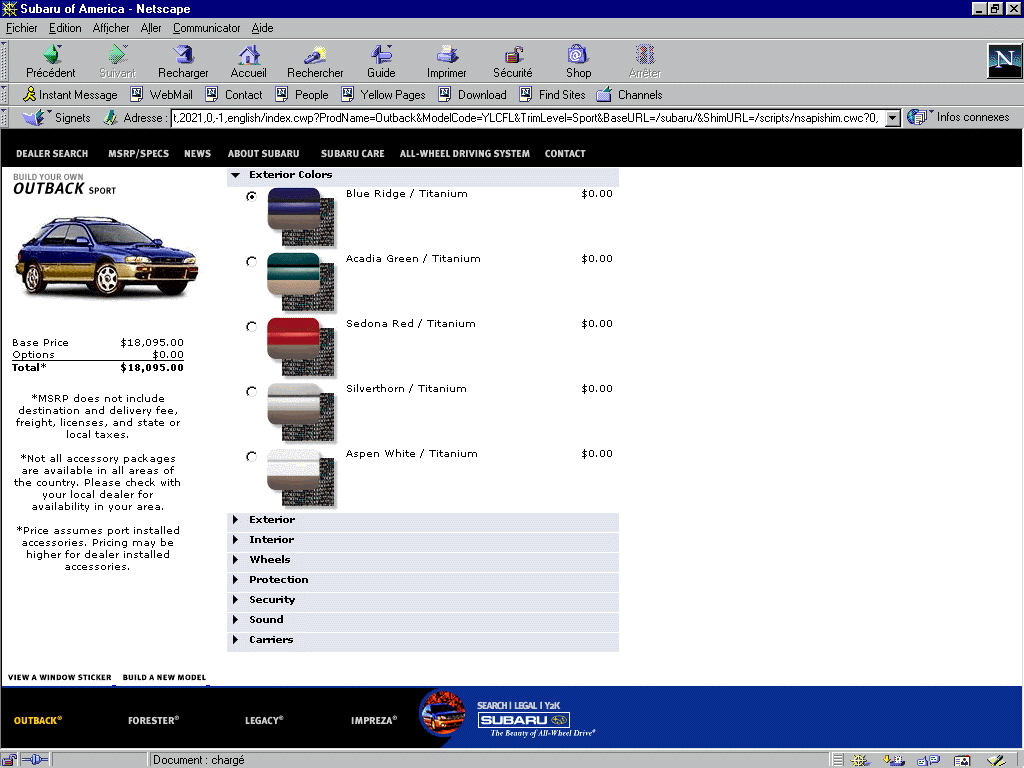Click the Adresse URL input field

528,118
